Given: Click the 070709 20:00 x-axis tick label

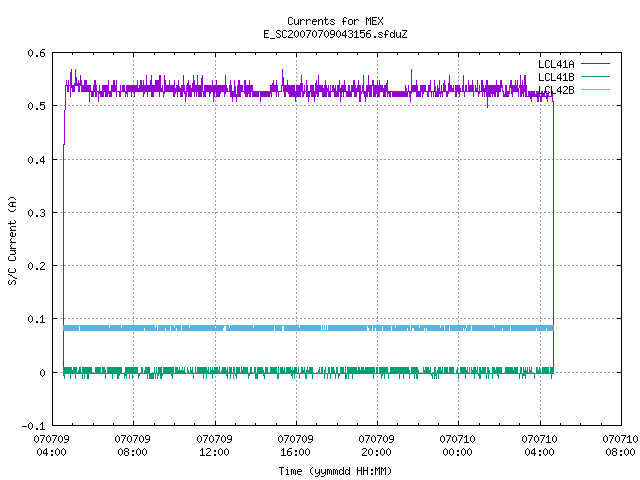Looking at the screenshot, I should click(x=376, y=446).
